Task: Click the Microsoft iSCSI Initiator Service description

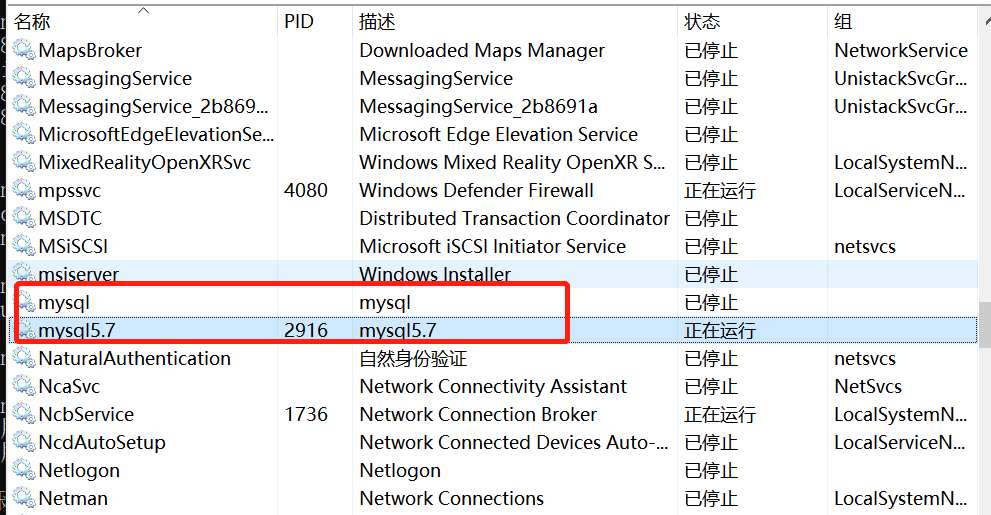Action: tap(492, 246)
